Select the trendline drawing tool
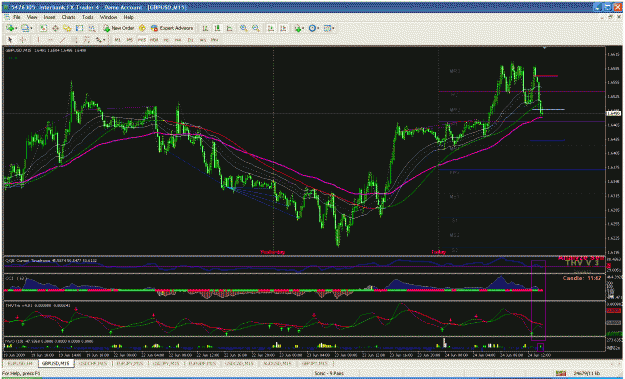The width and height of the screenshot is (625, 379). point(63,40)
